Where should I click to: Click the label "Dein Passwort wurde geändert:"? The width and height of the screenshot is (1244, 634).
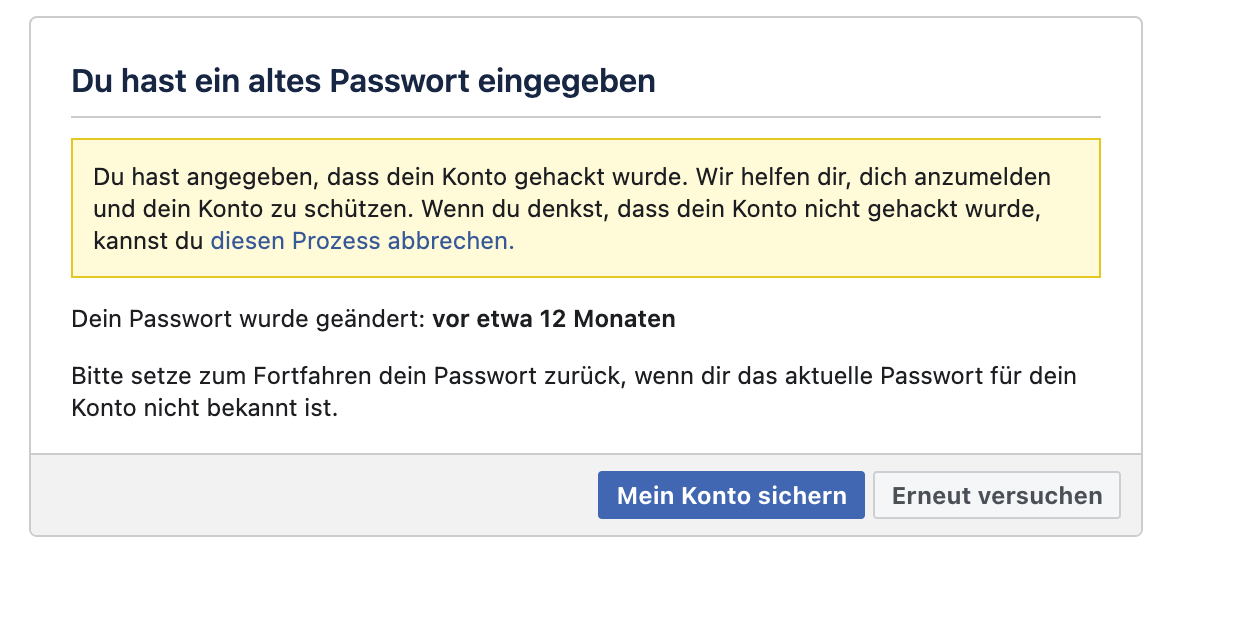click(248, 320)
